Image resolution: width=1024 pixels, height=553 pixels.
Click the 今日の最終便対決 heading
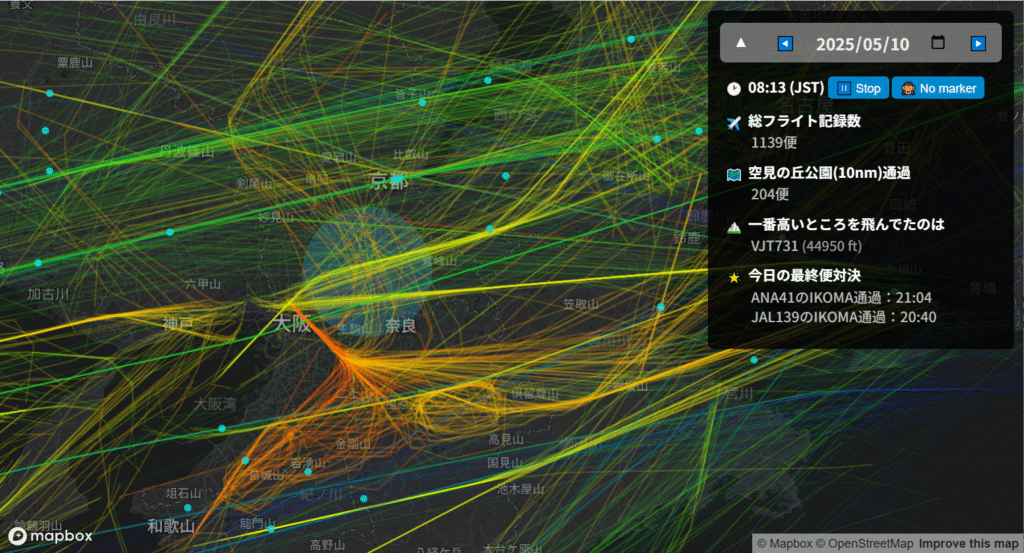click(805, 276)
